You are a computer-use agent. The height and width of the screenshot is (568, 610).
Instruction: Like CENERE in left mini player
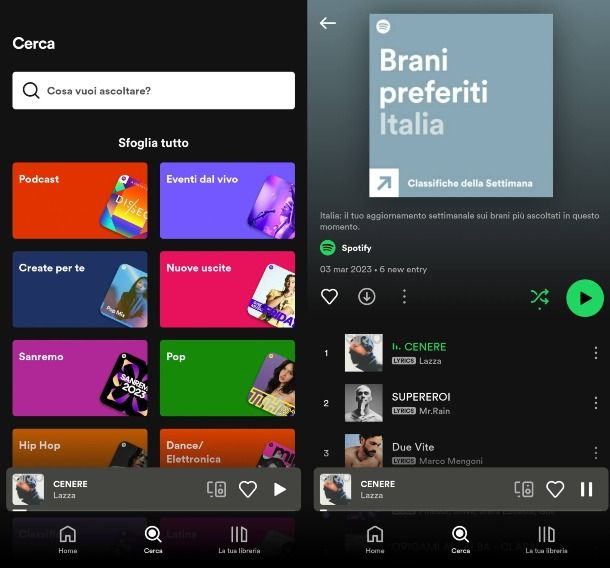click(x=248, y=489)
